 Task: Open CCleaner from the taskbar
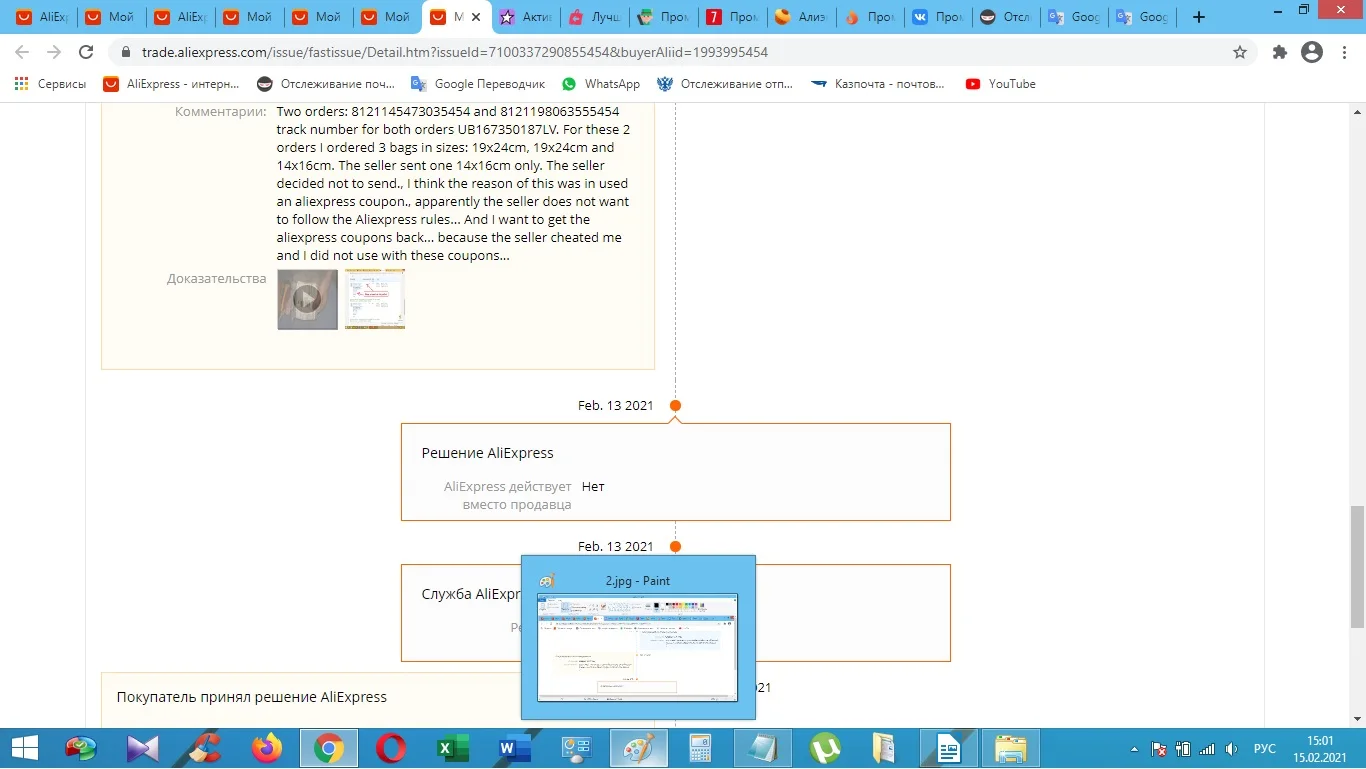(x=205, y=748)
